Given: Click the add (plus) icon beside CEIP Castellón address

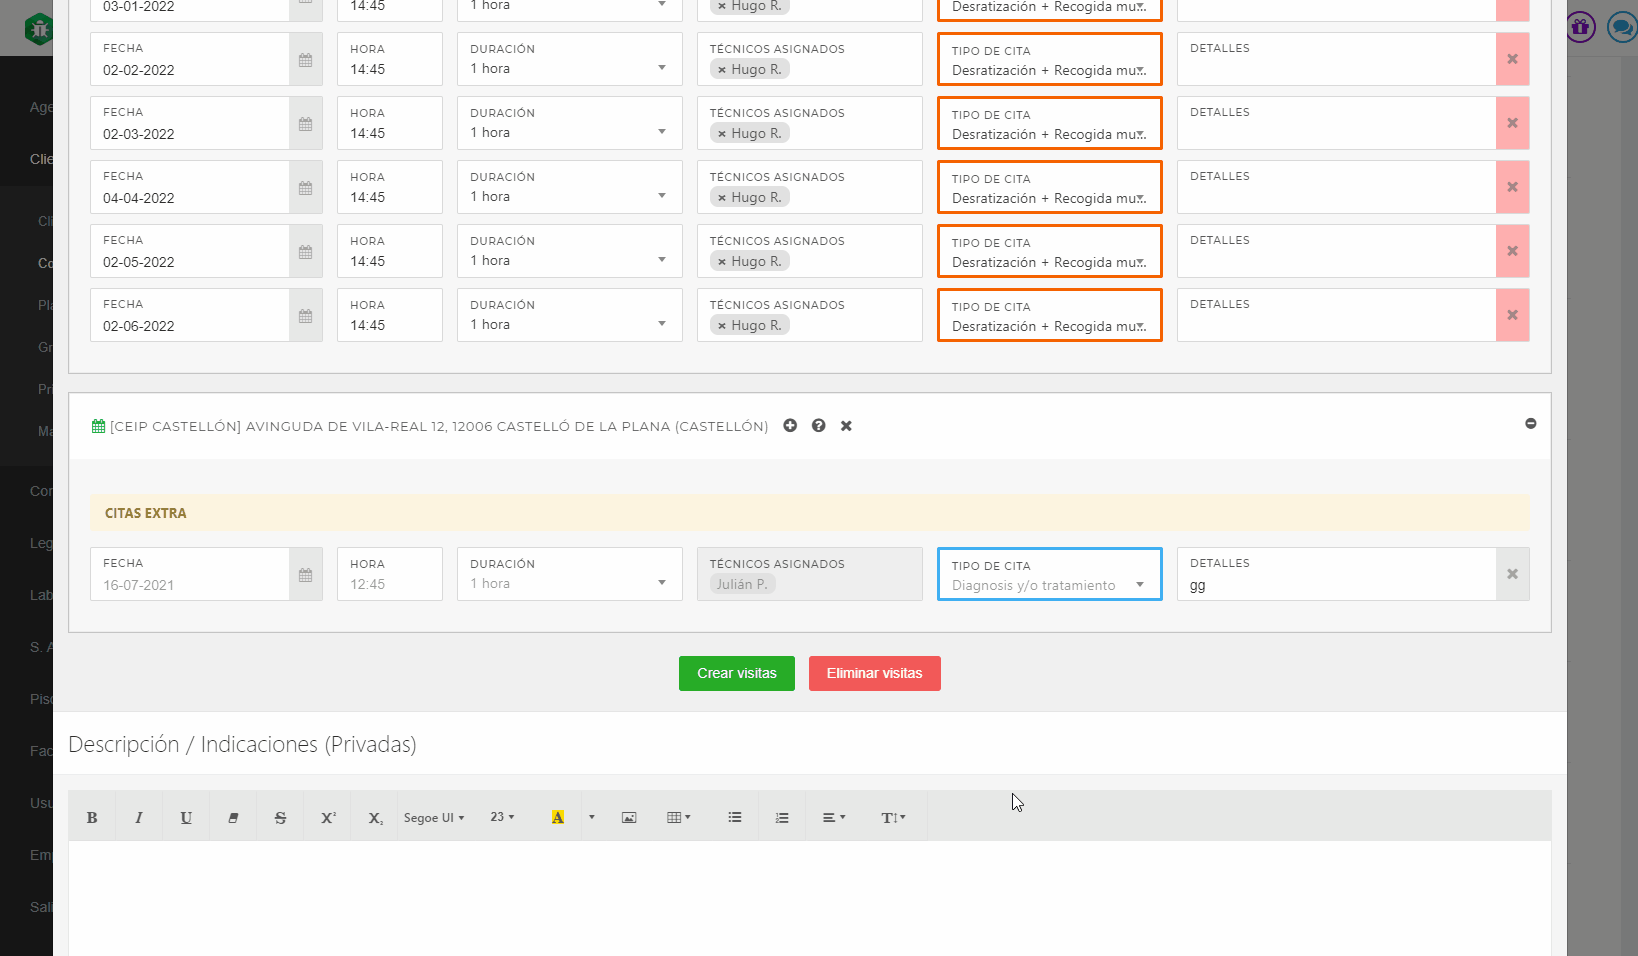Looking at the screenshot, I should (x=790, y=426).
